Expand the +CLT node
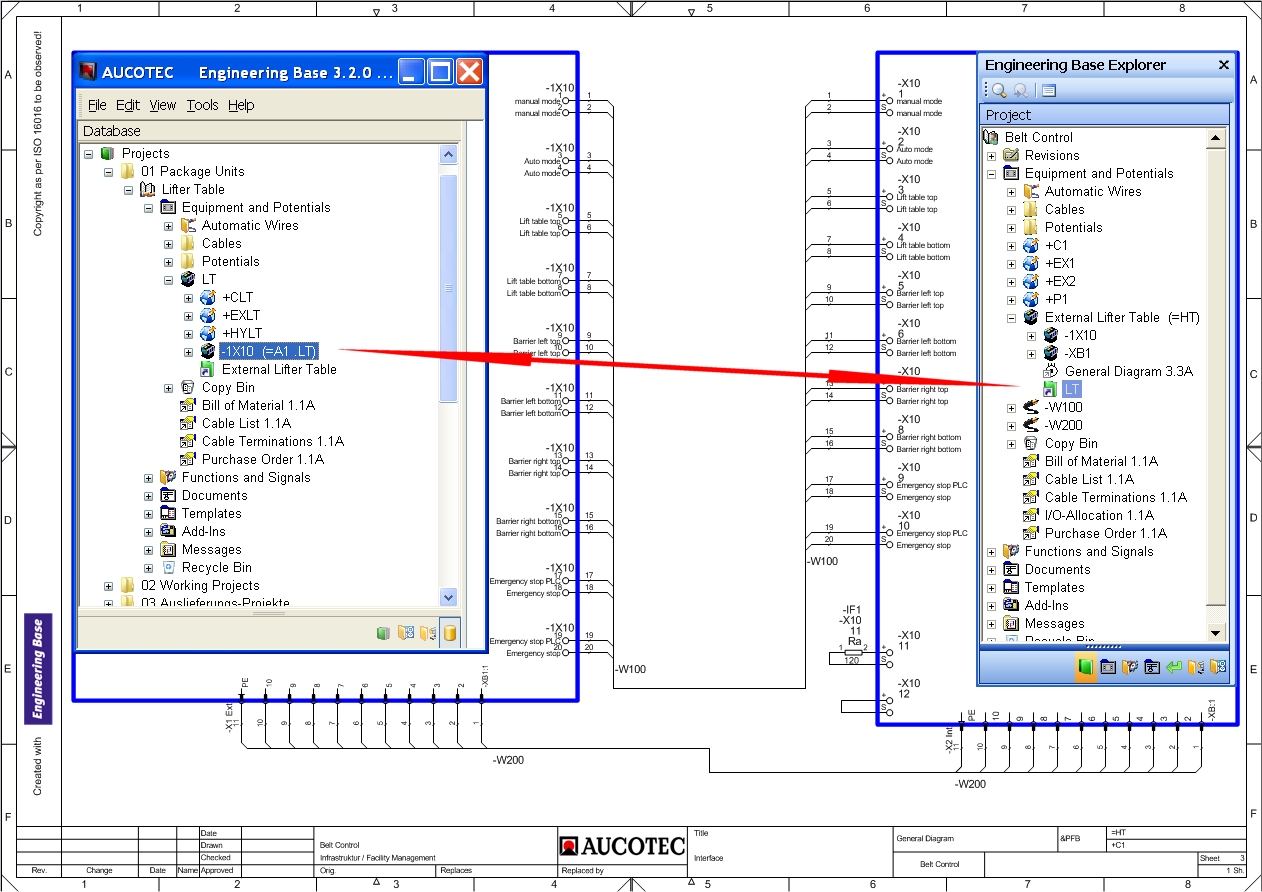 click(189, 298)
